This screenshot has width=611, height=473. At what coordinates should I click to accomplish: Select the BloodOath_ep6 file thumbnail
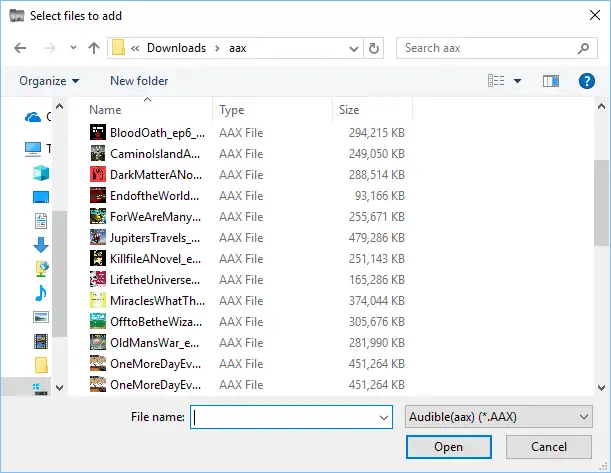click(97, 132)
